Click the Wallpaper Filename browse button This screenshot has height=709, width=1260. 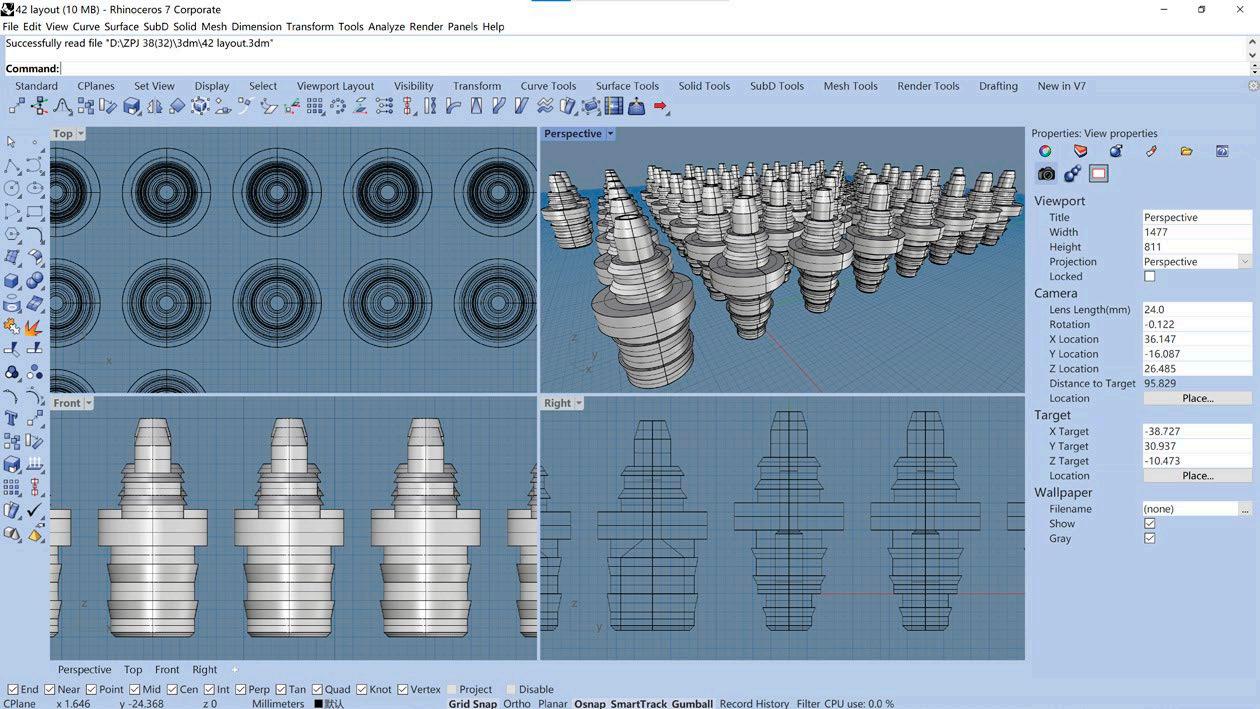coord(1245,510)
